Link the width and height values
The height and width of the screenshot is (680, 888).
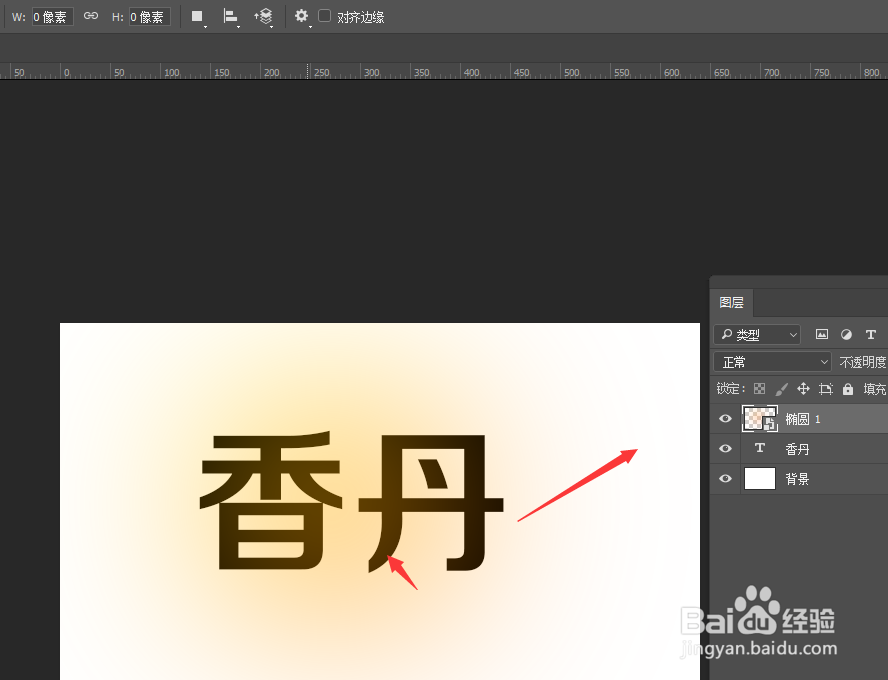pyautogui.click(x=90, y=16)
